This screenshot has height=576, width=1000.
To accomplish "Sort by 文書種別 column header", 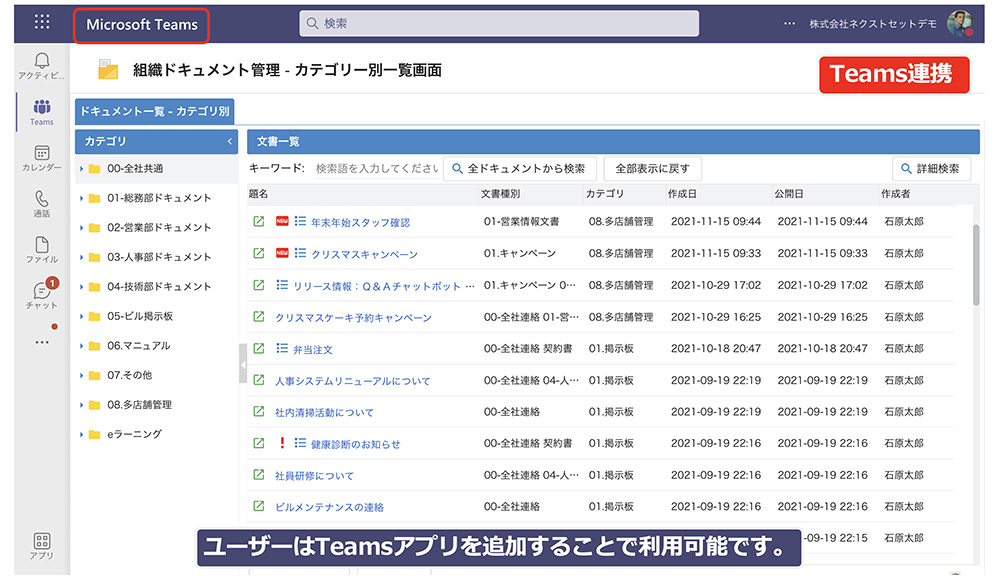I will pos(501,194).
